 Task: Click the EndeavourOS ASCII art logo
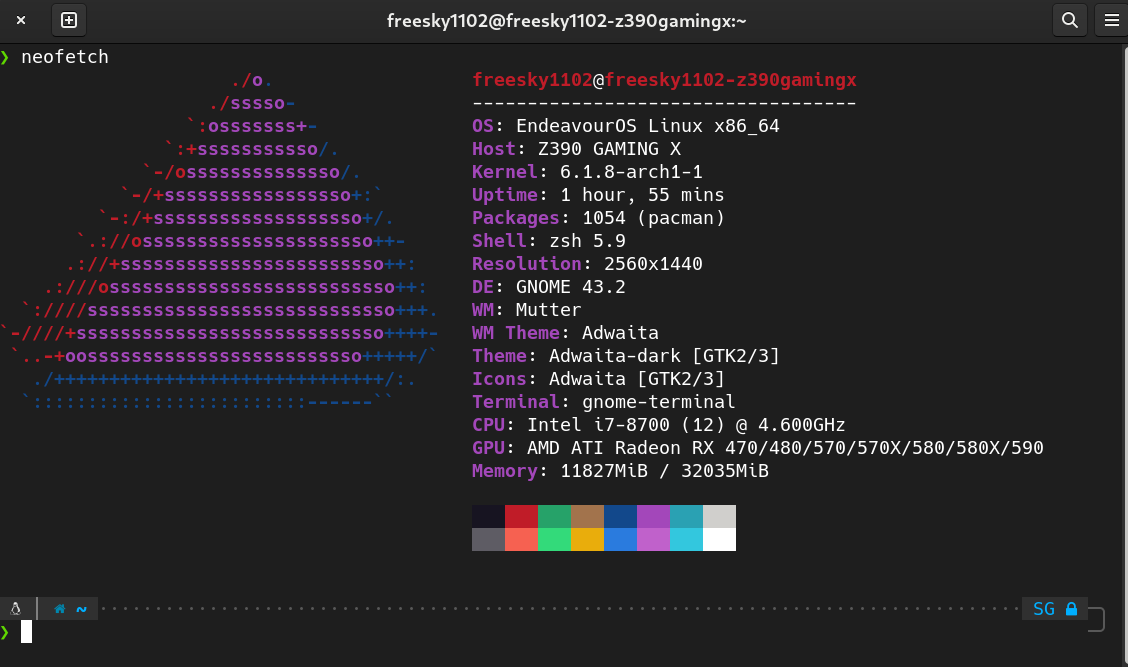219,241
